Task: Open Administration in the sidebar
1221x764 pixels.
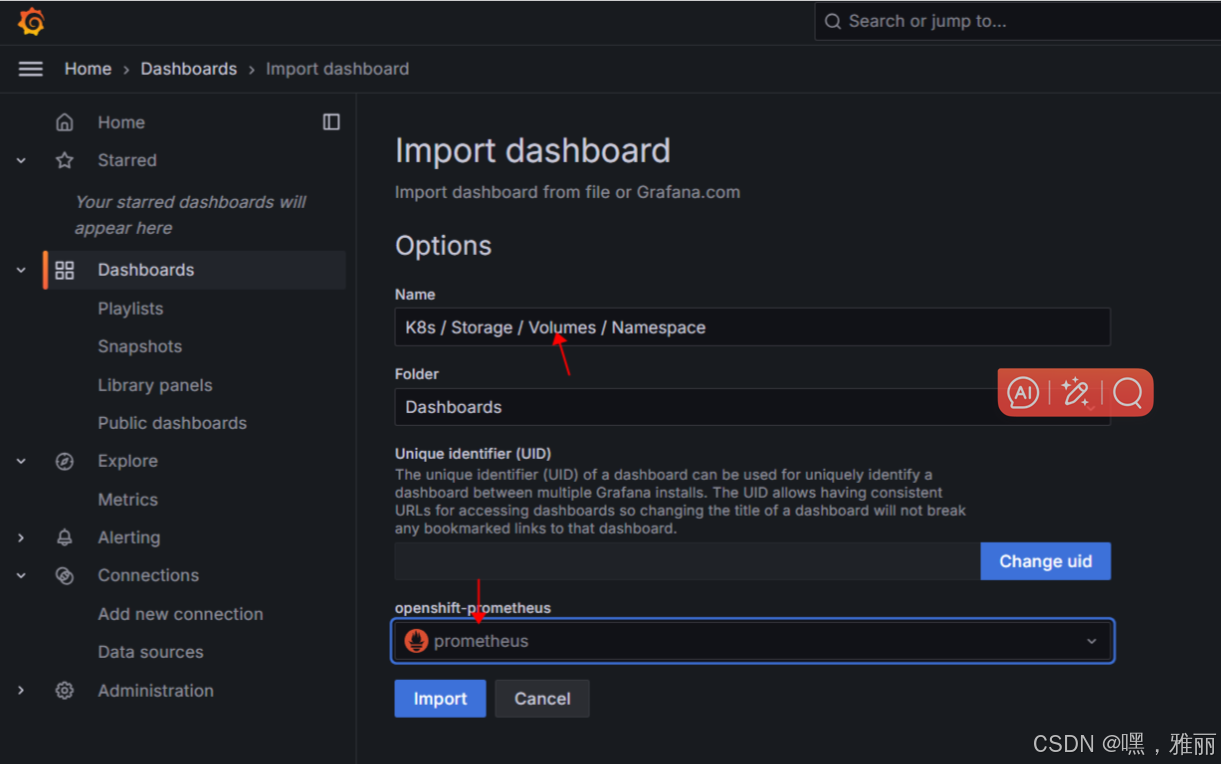Action: tap(155, 690)
